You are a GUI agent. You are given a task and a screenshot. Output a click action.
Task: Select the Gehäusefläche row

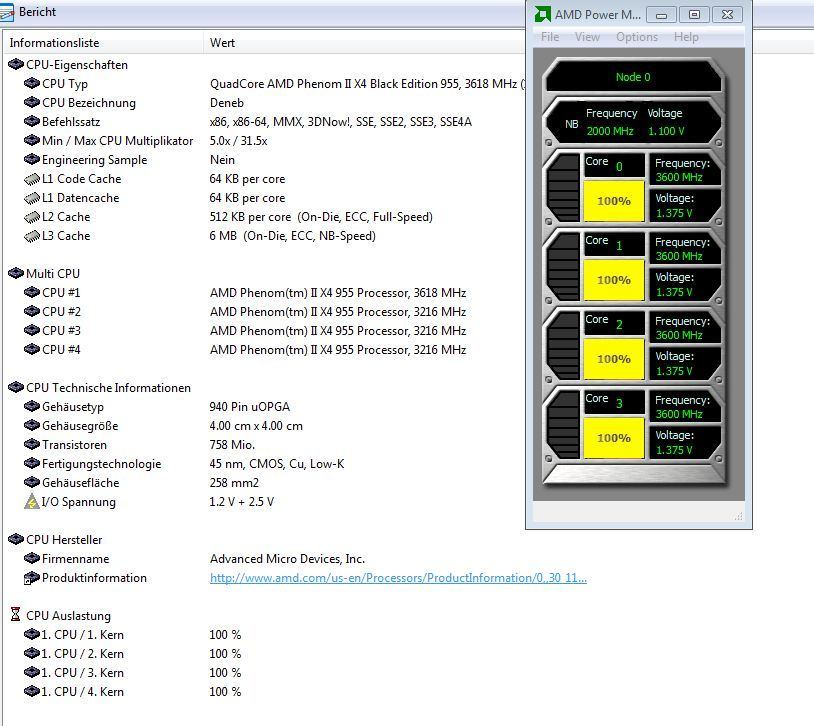tap(141, 483)
